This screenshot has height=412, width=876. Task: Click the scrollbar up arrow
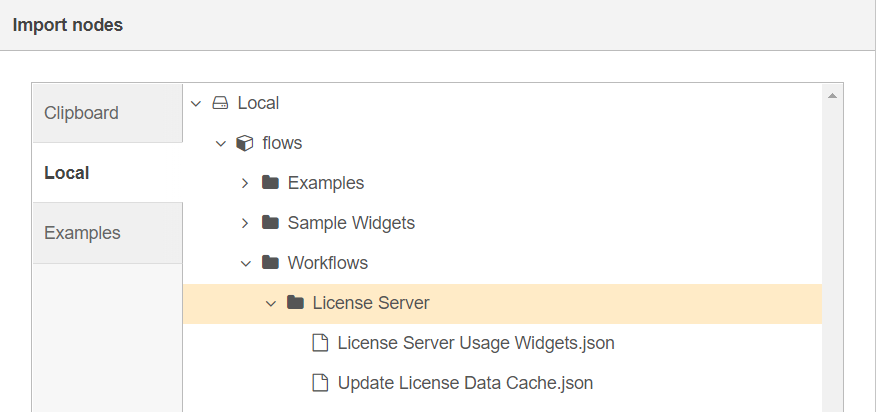tap(832, 96)
